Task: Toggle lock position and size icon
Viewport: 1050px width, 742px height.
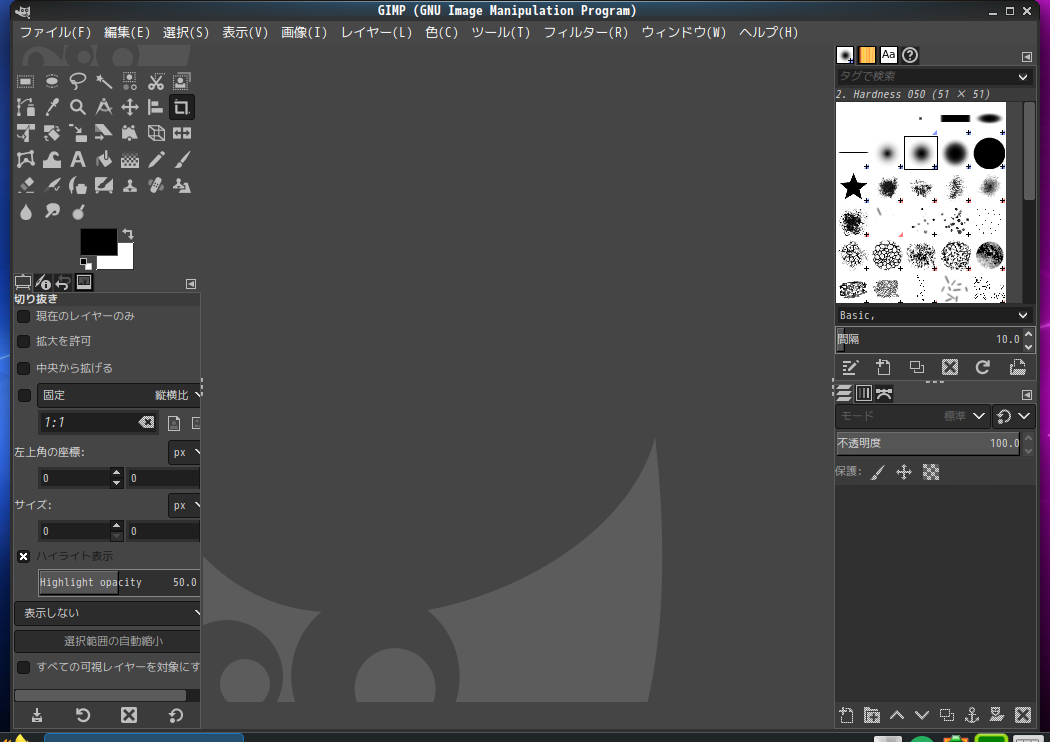Action: click(904, 472)
